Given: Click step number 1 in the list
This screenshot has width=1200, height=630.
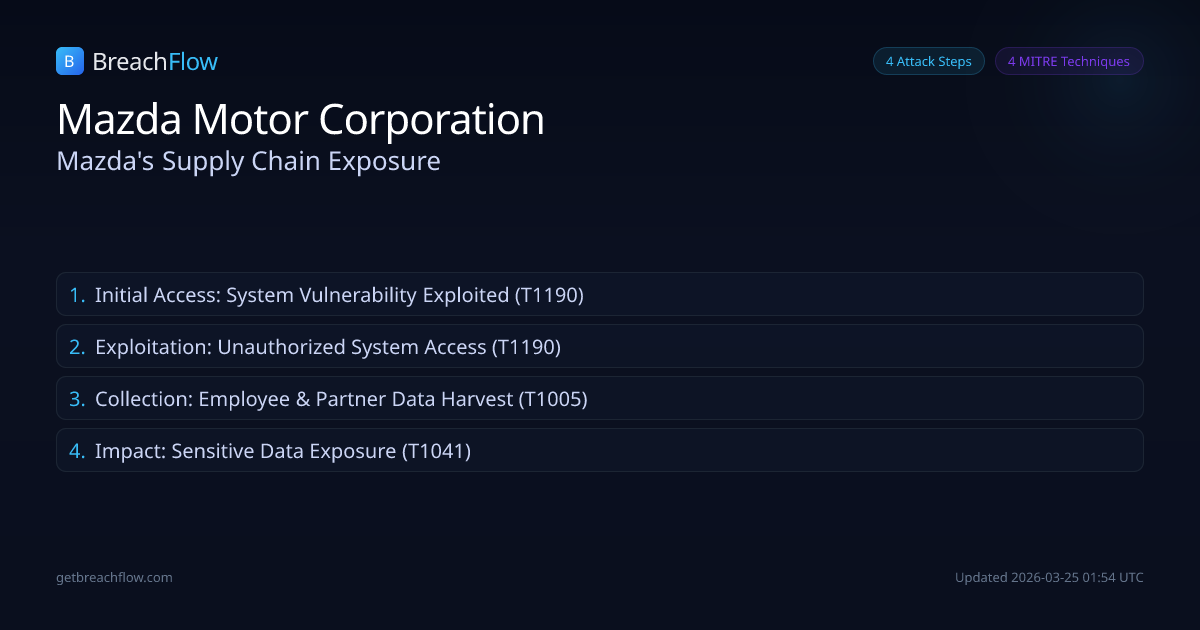Looking at the screenshot, I should [x=77, y=295].
